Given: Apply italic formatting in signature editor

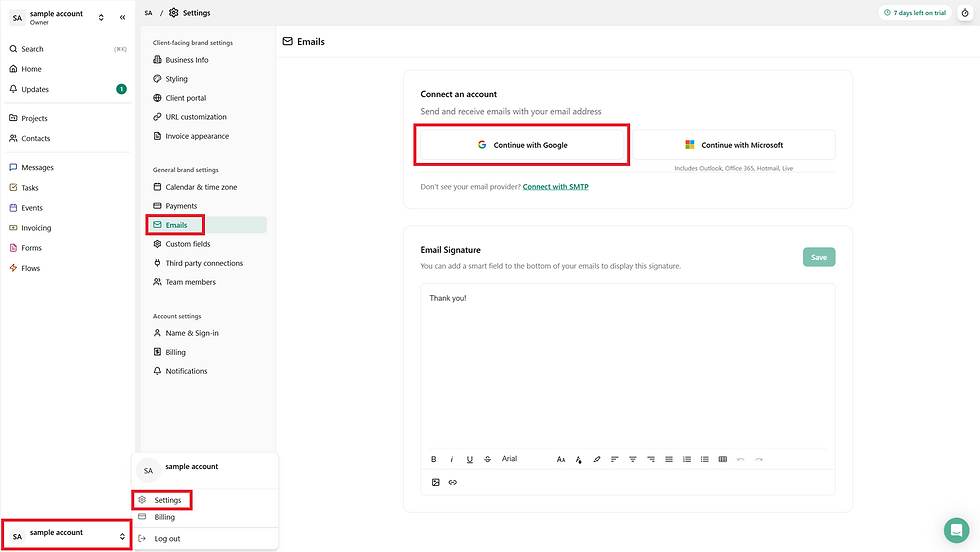Looking at the screenshot, I should click(452, 459).
